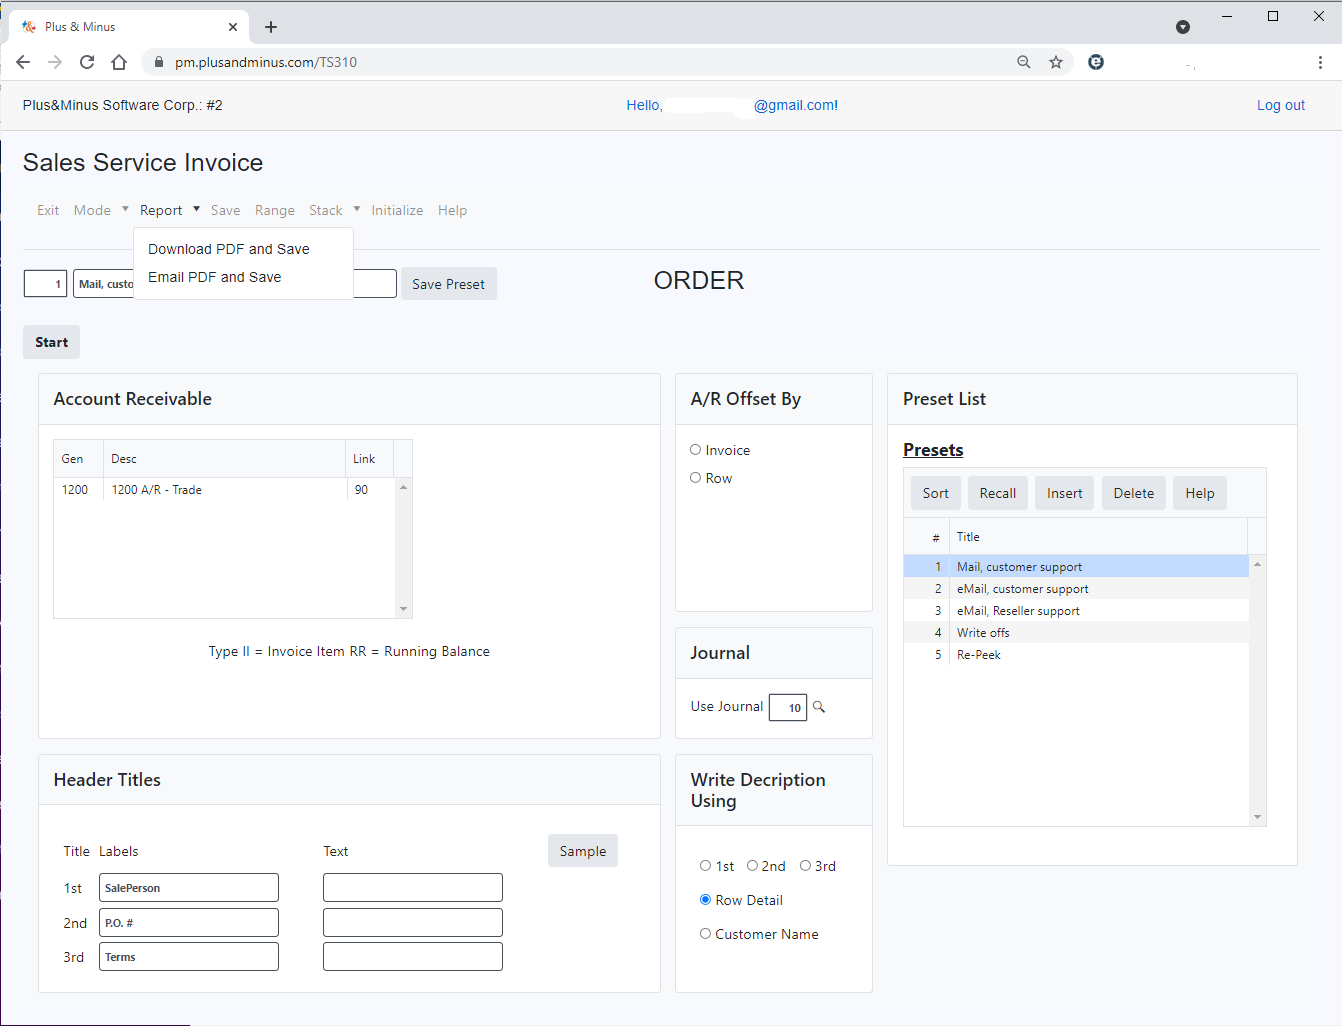Choose Email PDF and Save

[215, 277]
